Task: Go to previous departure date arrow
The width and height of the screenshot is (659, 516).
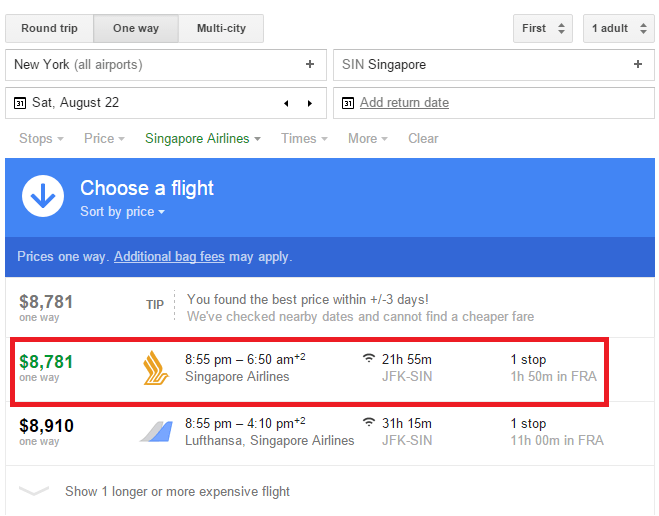Action: (x=286, y=103)
